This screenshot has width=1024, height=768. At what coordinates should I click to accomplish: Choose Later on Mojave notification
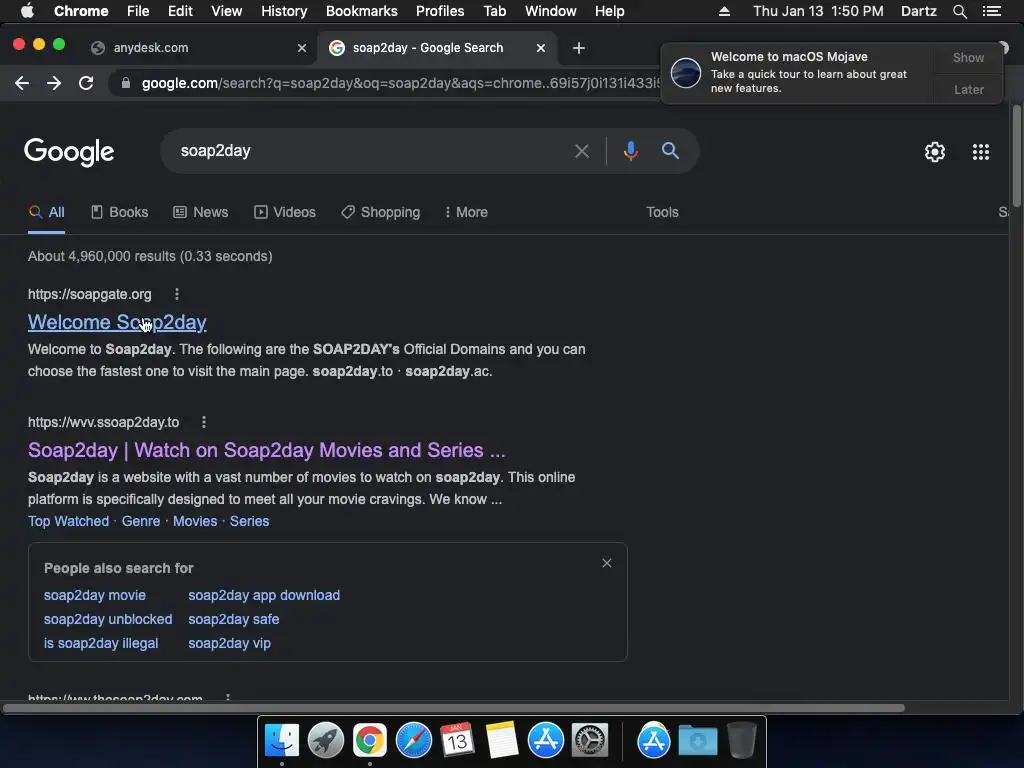[x=968, y=89]
